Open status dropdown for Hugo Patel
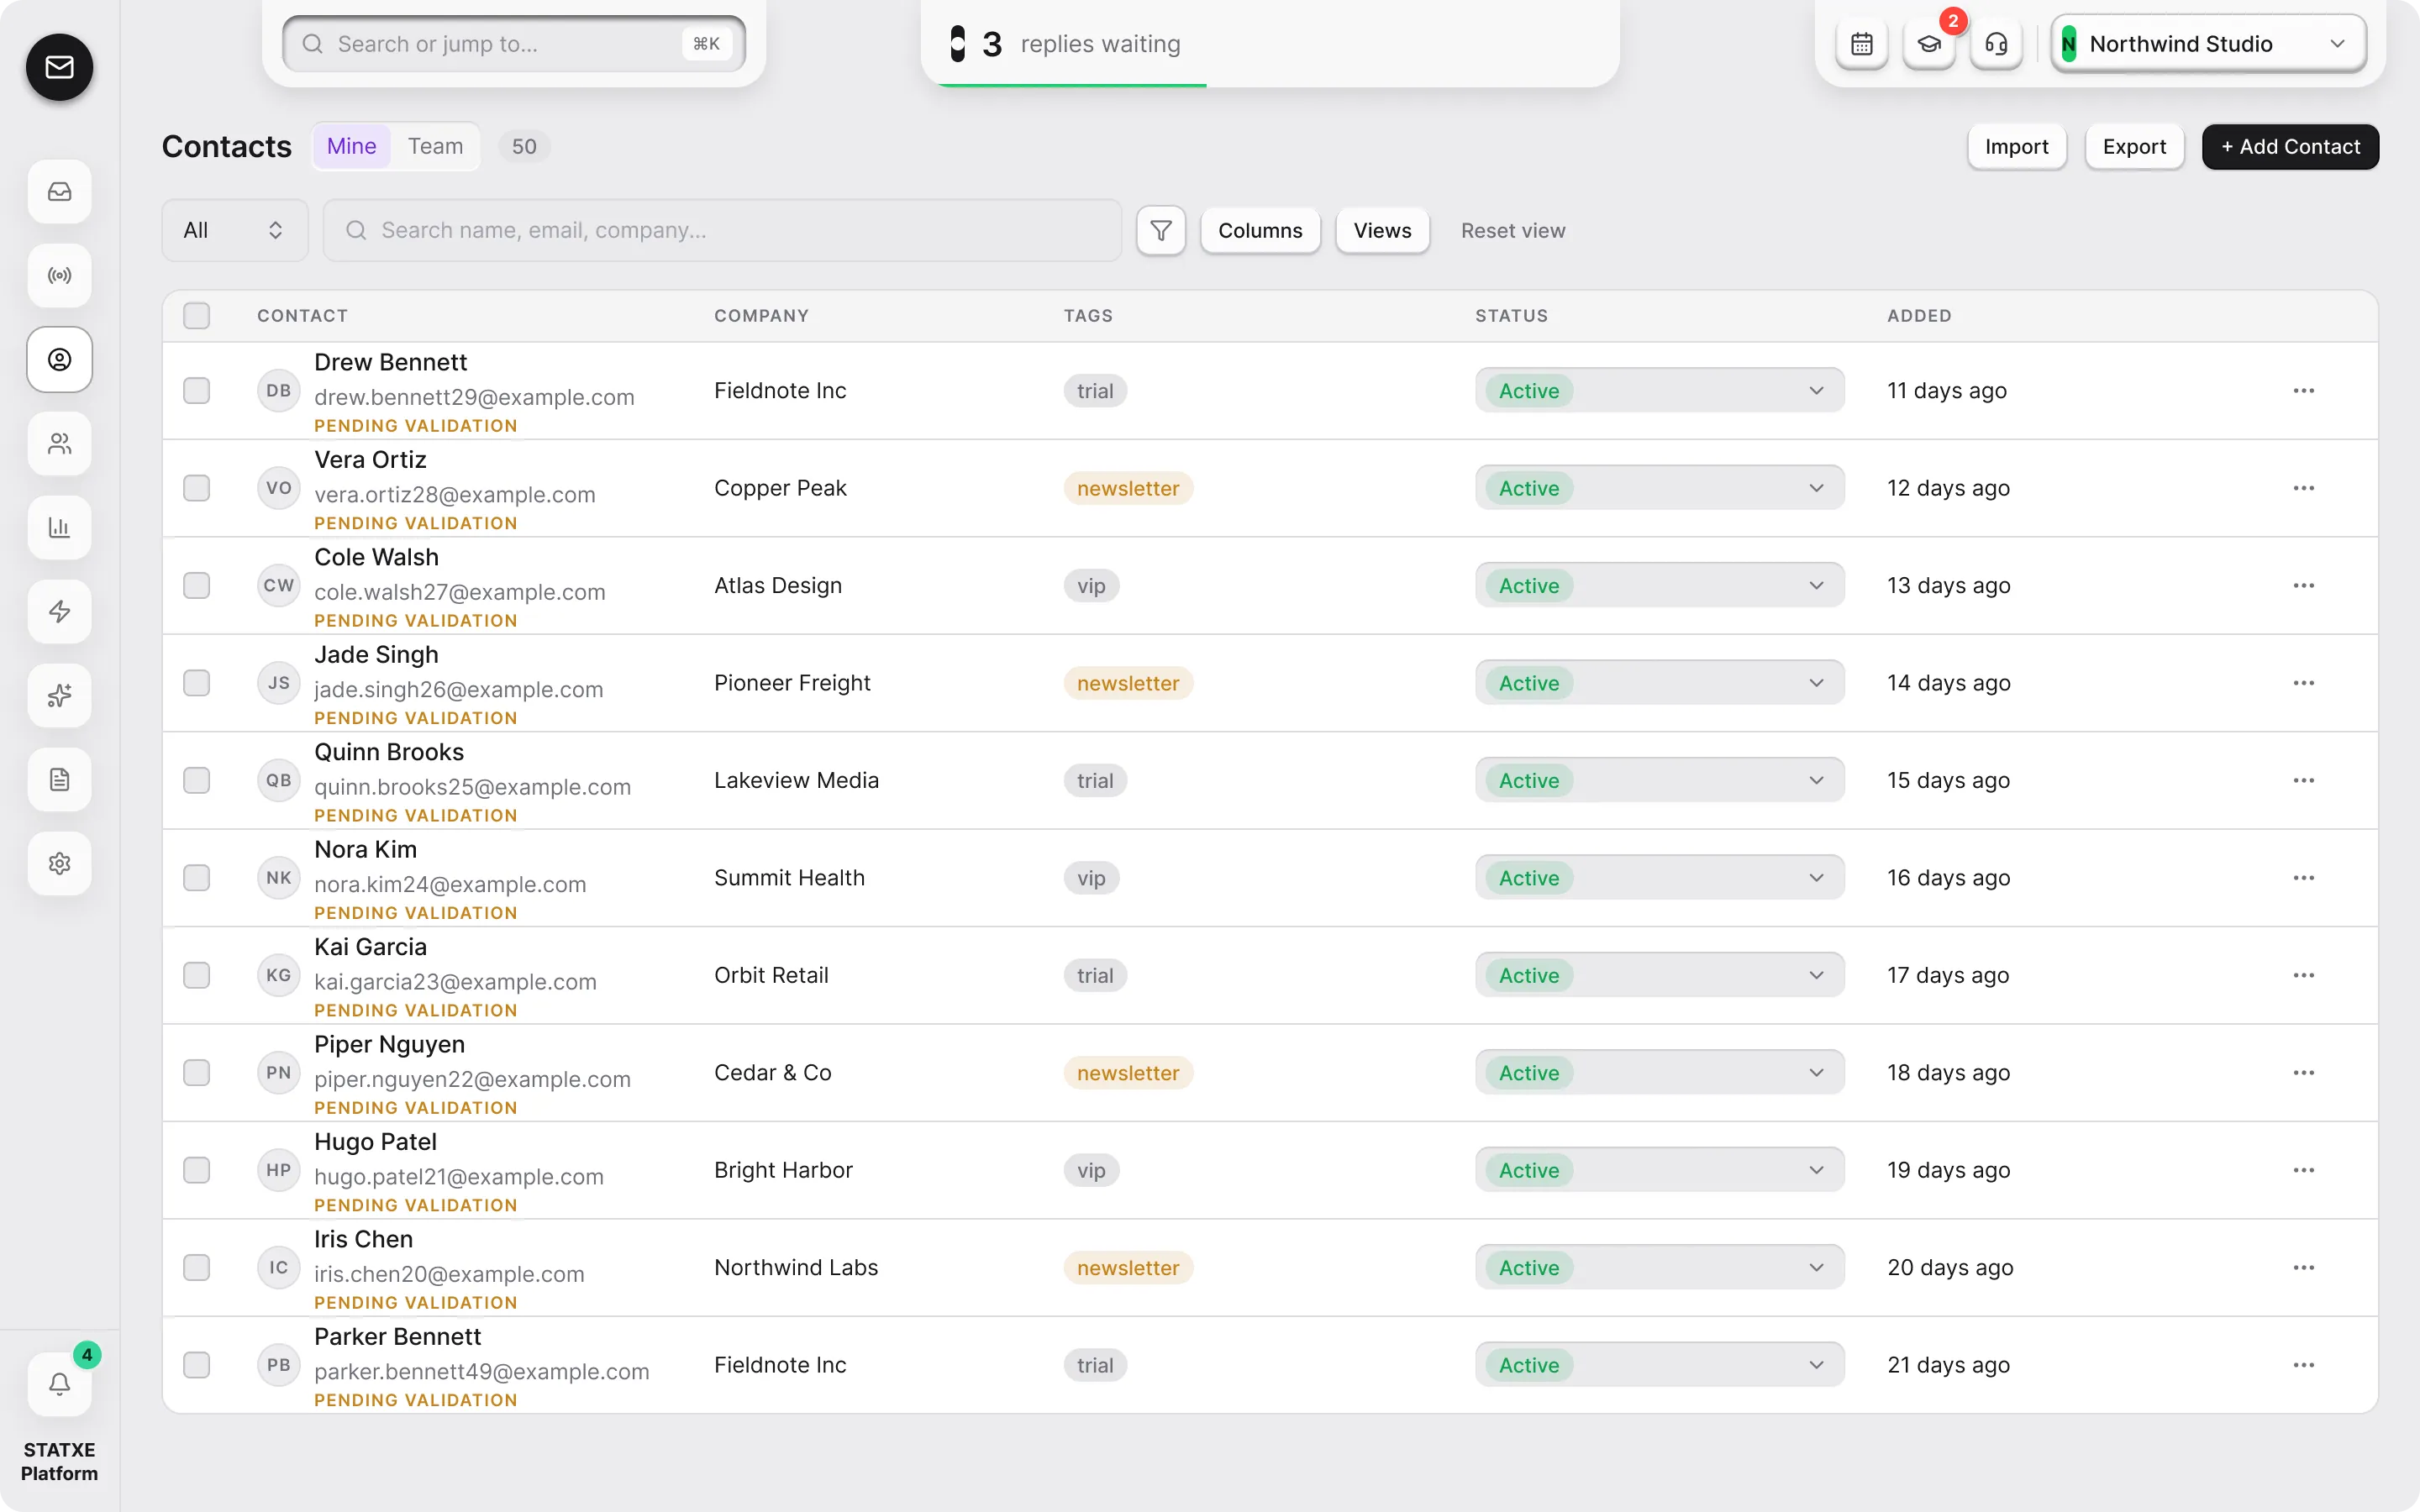Screen dimensions: 2420x1512 [1659, 1170]
